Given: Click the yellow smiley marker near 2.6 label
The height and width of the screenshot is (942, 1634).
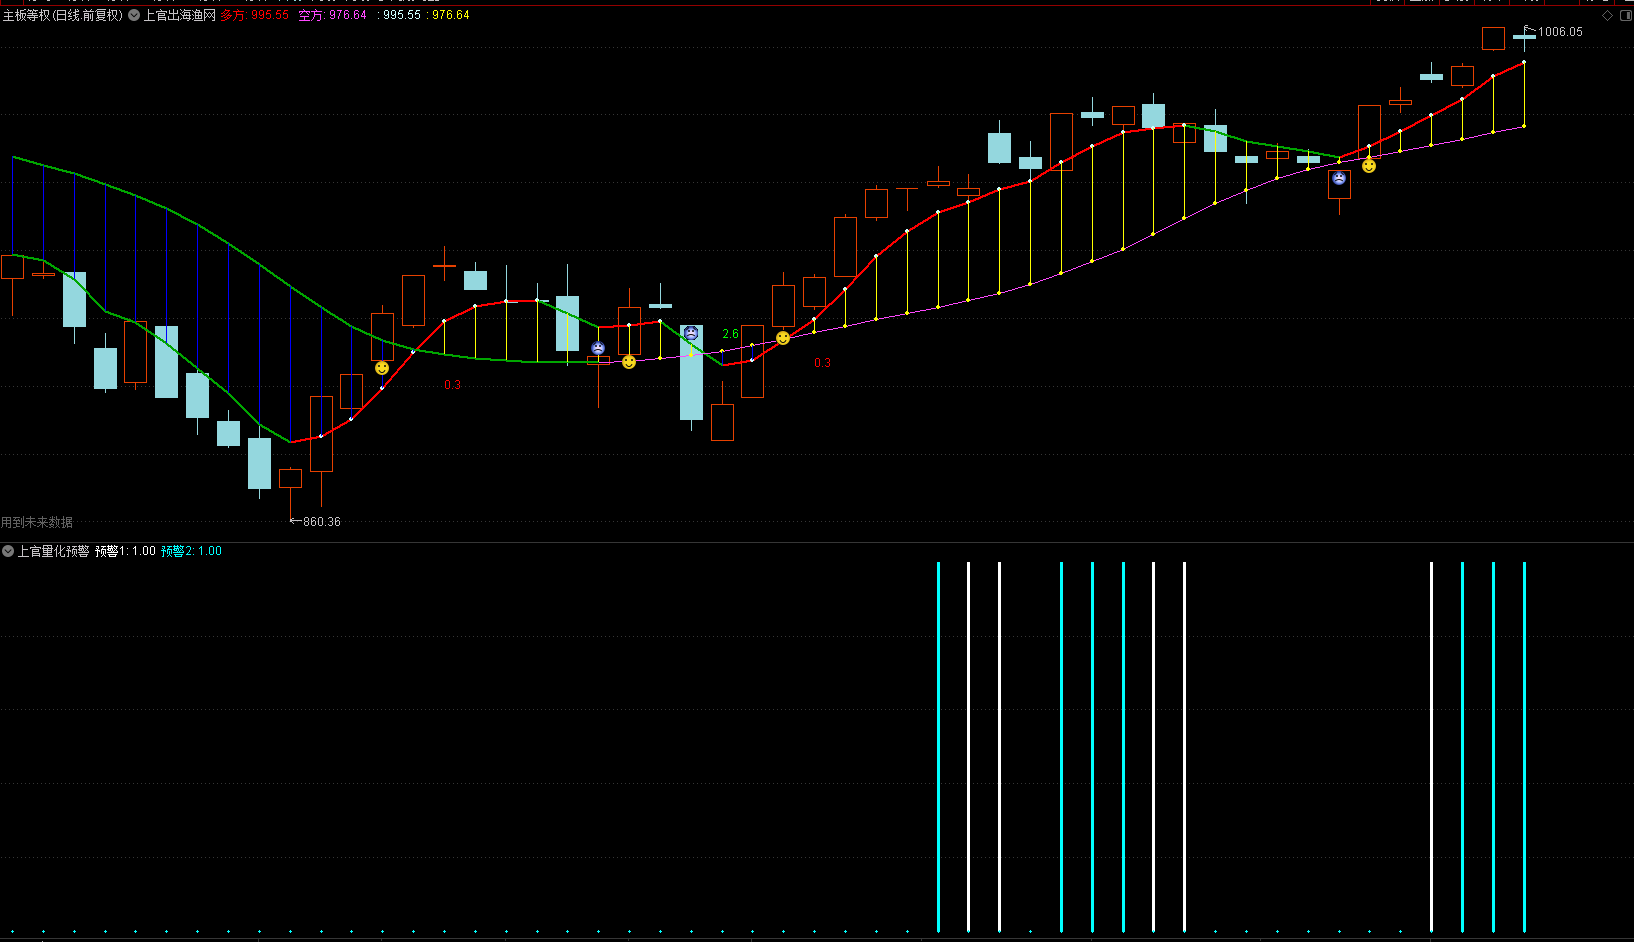Looking at the screenshot, I should click(x=783, y=338).
